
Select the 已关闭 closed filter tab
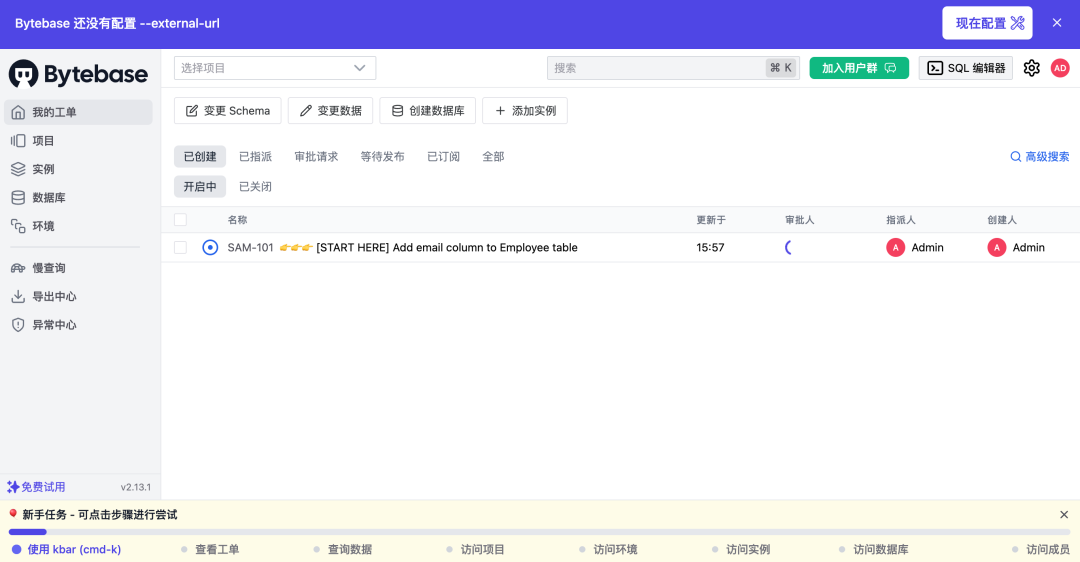pyautogui.click(x=256, y=187)
